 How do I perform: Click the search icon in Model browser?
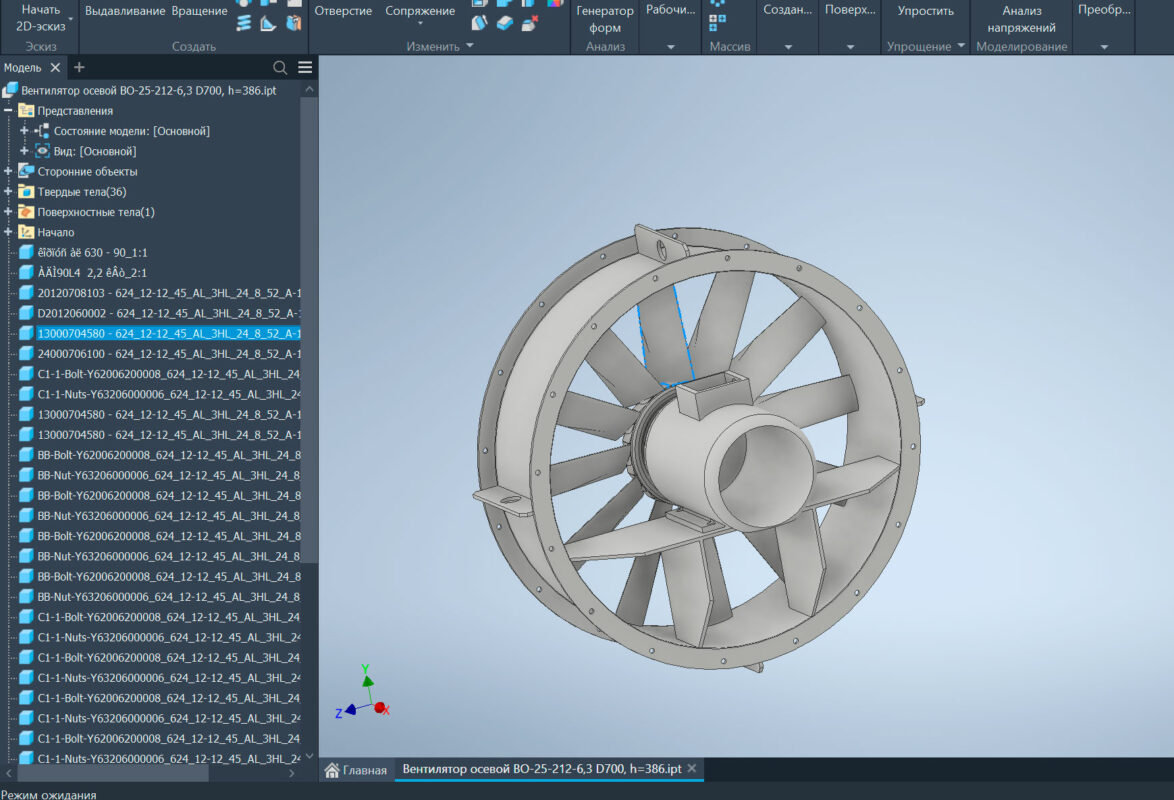tap(281, 68)
